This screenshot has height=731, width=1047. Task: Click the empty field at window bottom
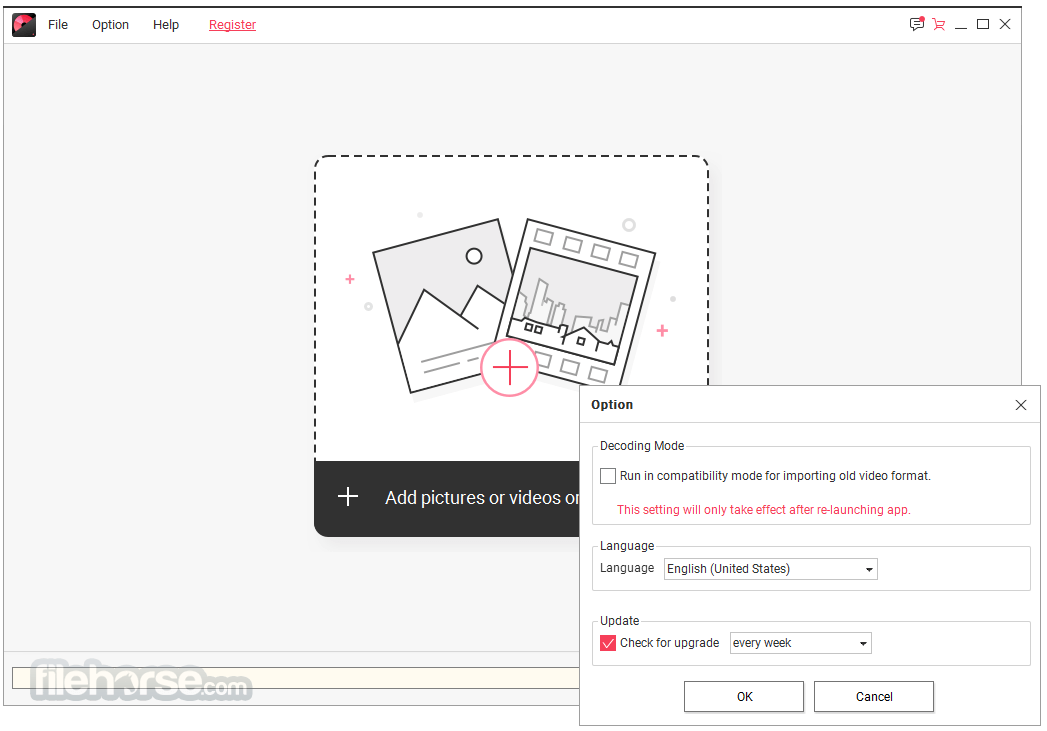click(x=295, y=678)
